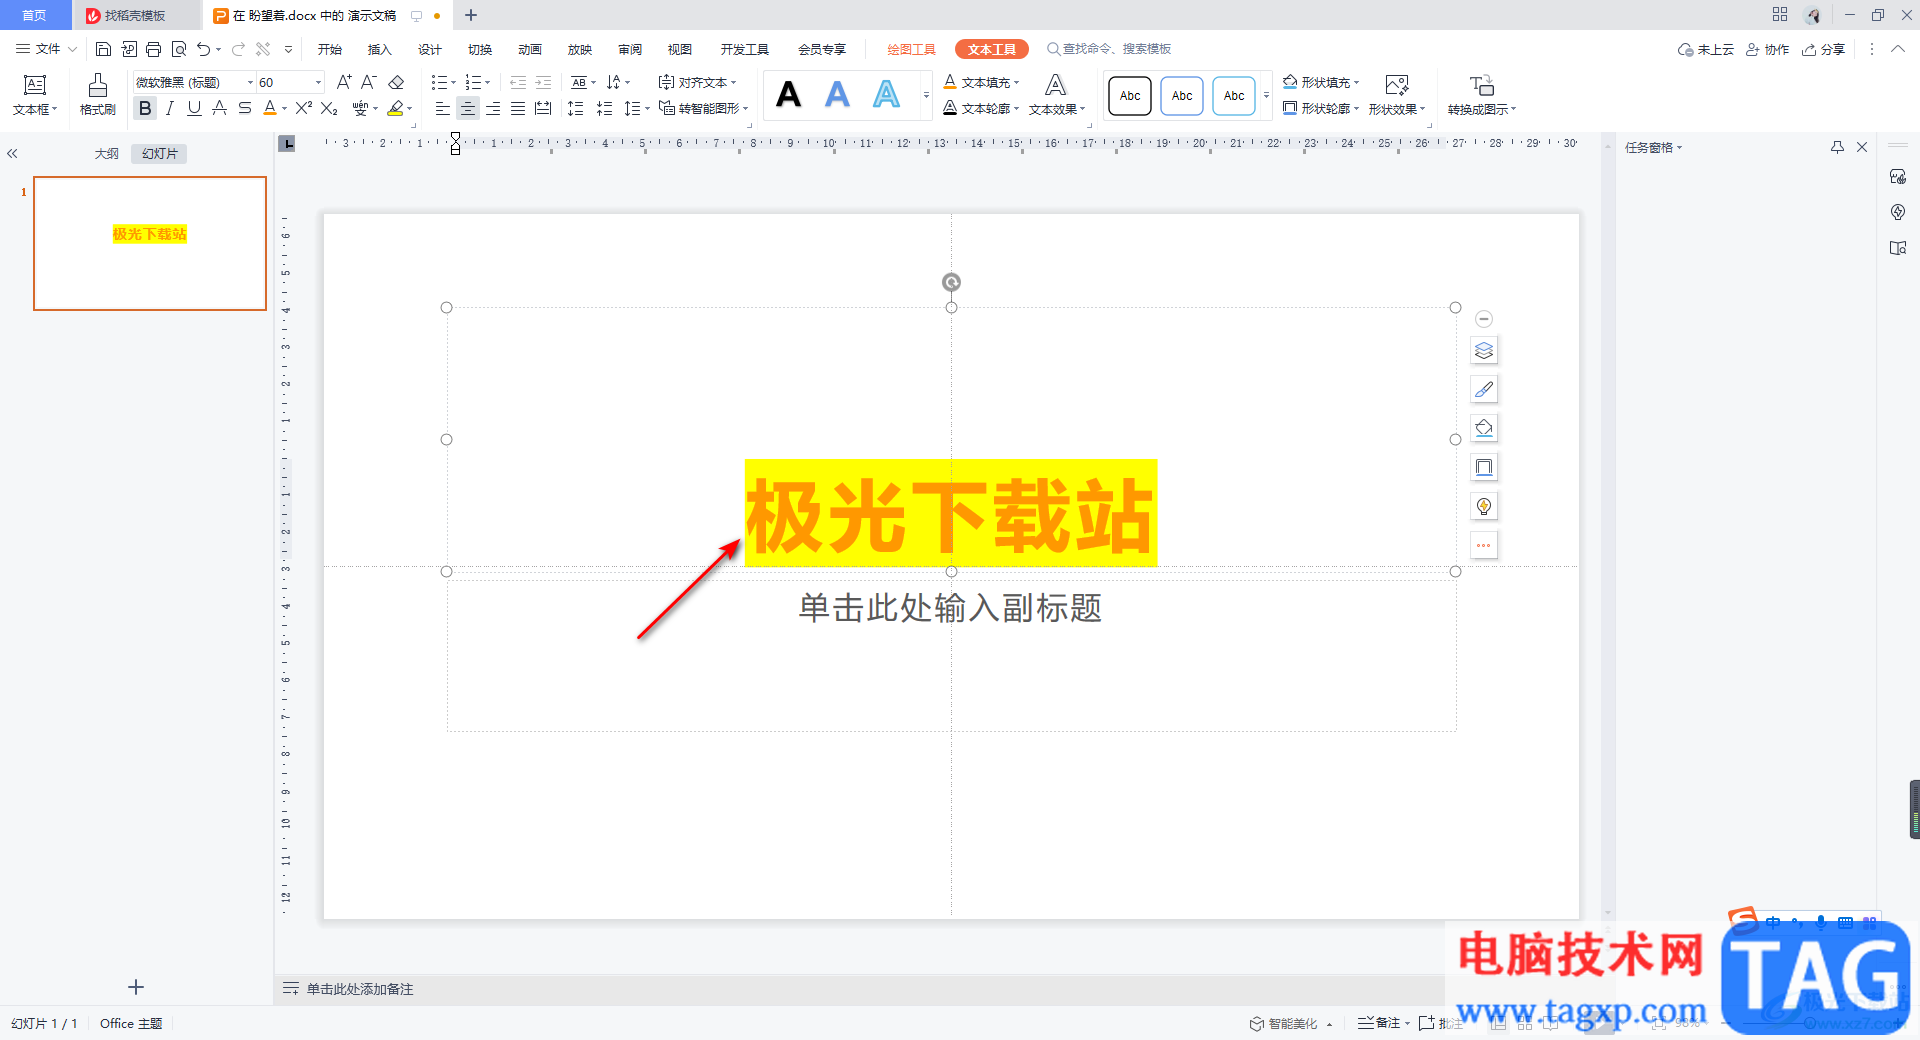1920x1040 pixels.
Task: Click the Format Painter brush
Action: (x=98, y=95)
